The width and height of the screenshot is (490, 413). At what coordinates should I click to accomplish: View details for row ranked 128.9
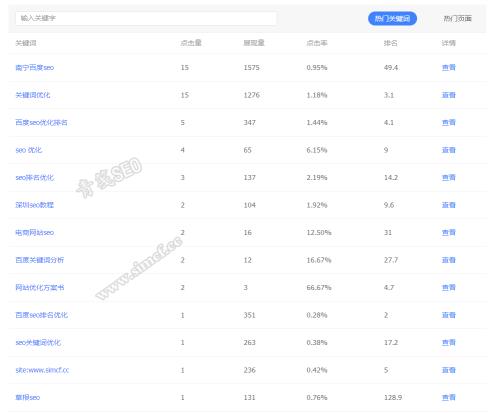pyautogui.click(x=449, y=397)
